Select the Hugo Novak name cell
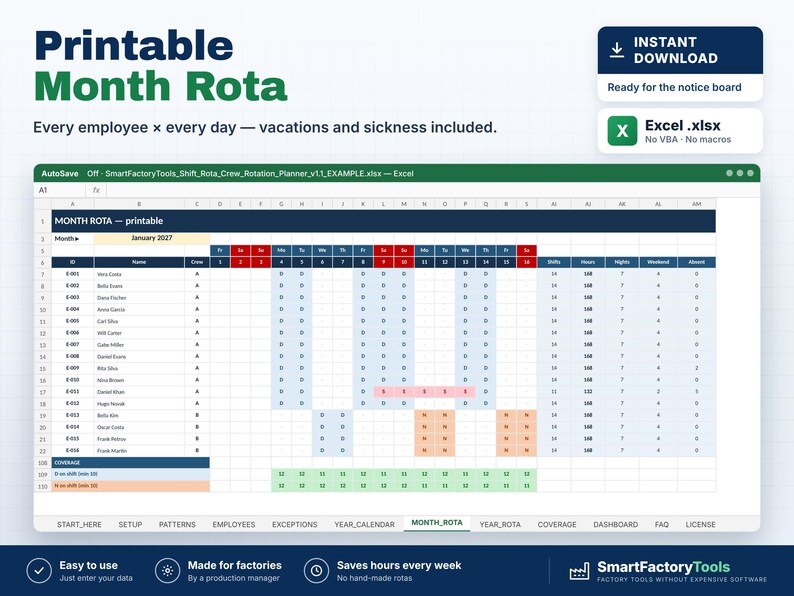Screen dimensions: 794x596 (139, 404)
